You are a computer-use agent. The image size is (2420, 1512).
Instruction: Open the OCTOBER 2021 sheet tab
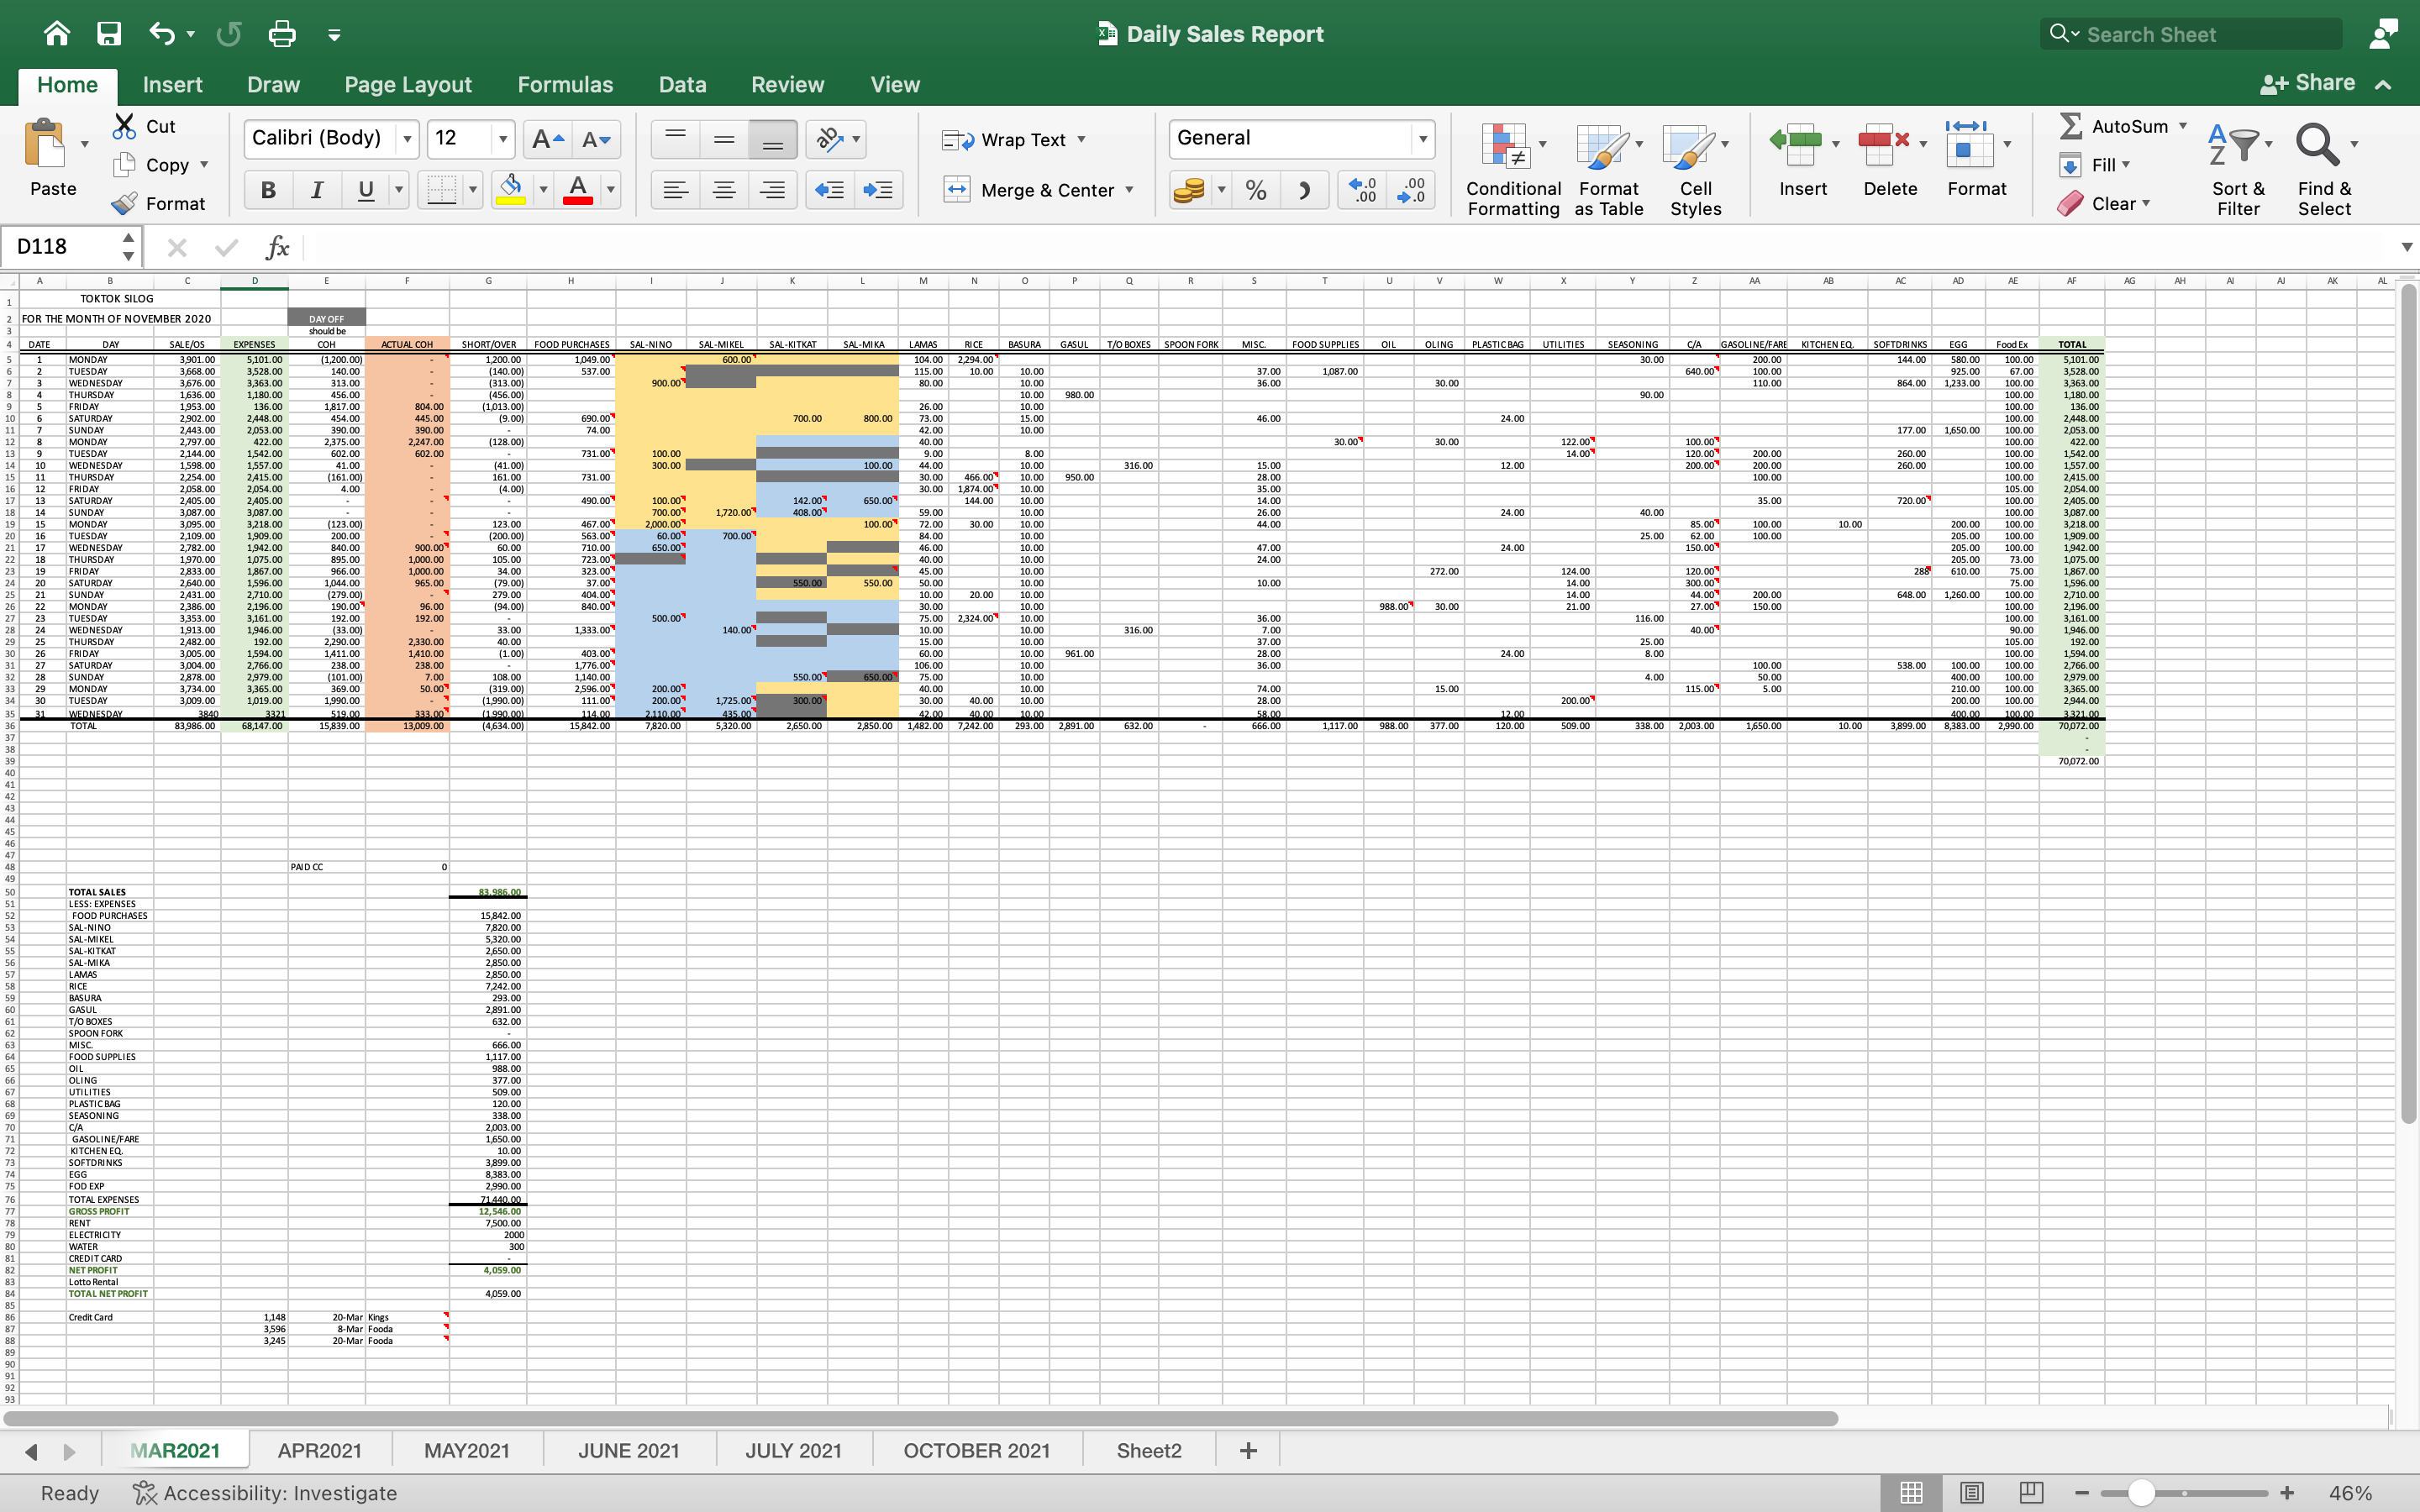pyautogui.click(x=977, y=1451)
